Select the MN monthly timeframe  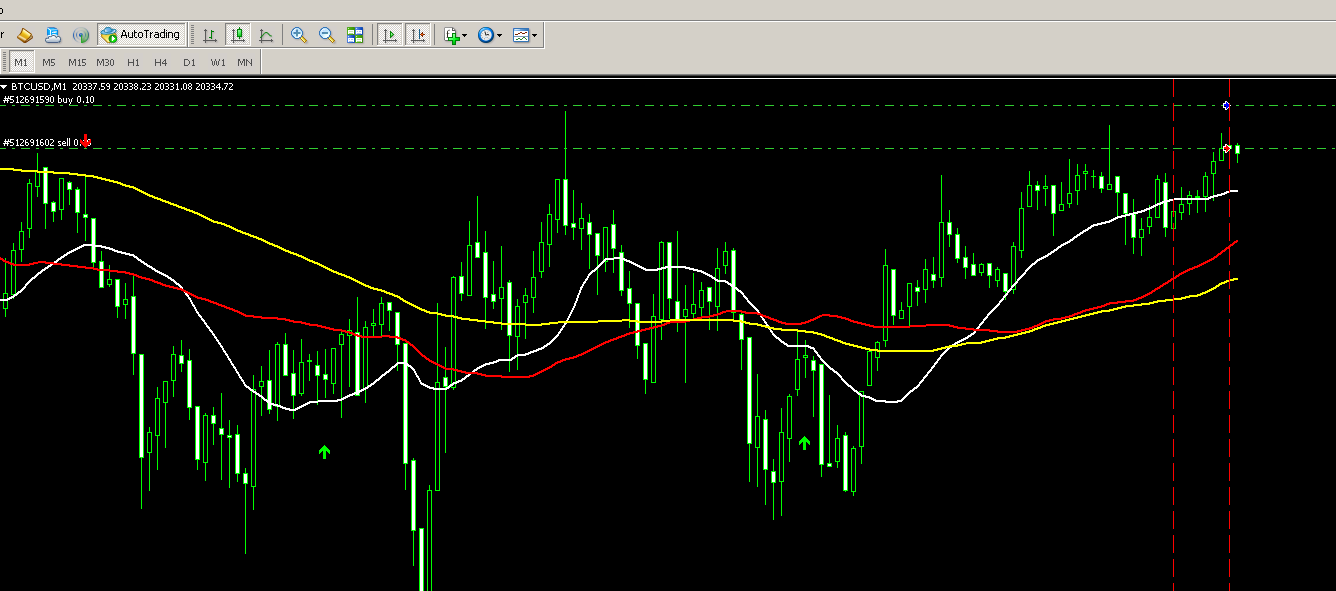click(245, 62)
